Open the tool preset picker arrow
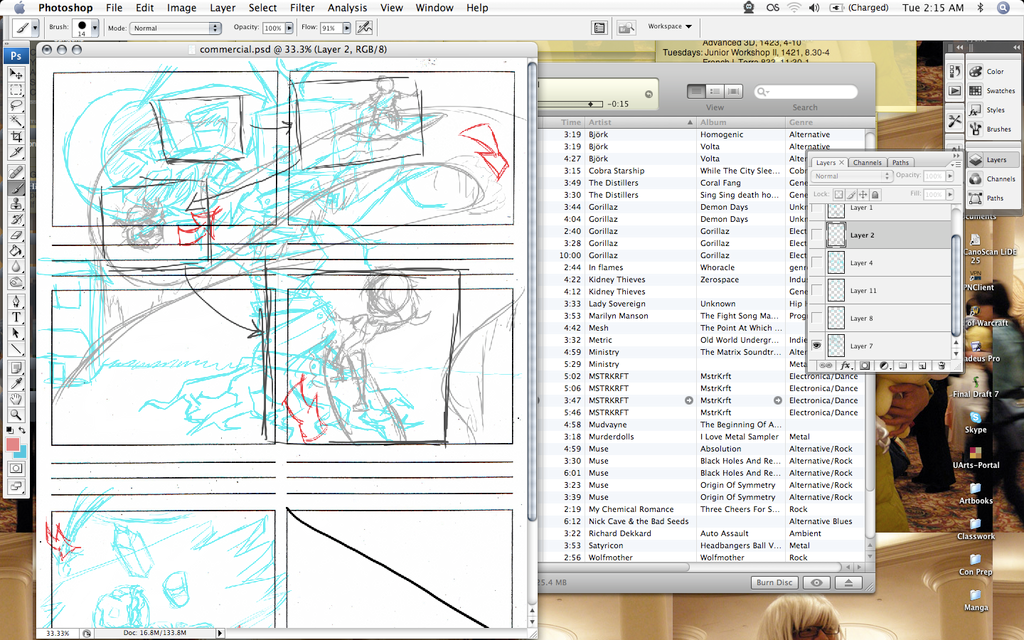Viewport: 1024px width, 640px height. (x=35, y=28)
